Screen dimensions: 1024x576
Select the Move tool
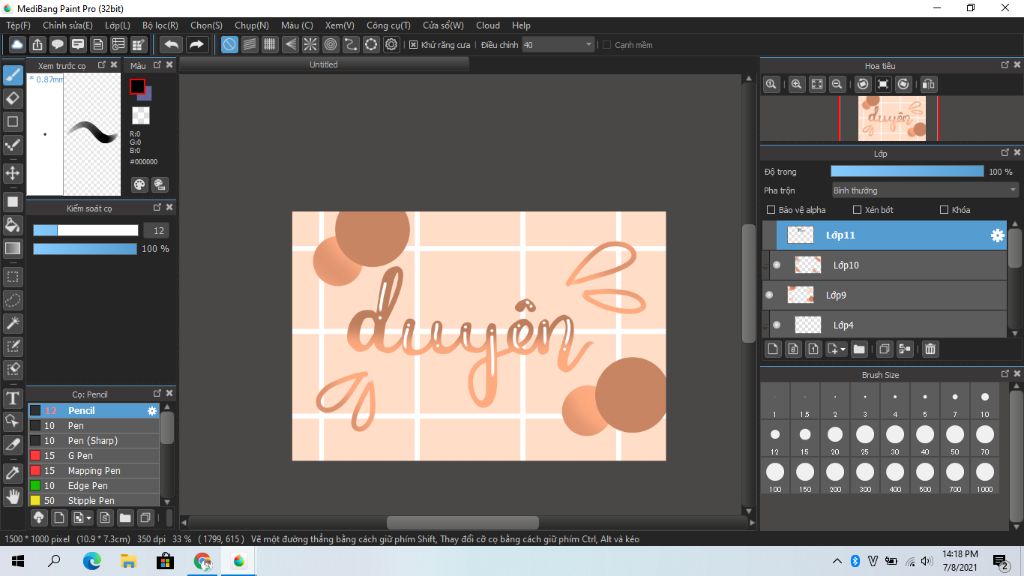[12, 173]
